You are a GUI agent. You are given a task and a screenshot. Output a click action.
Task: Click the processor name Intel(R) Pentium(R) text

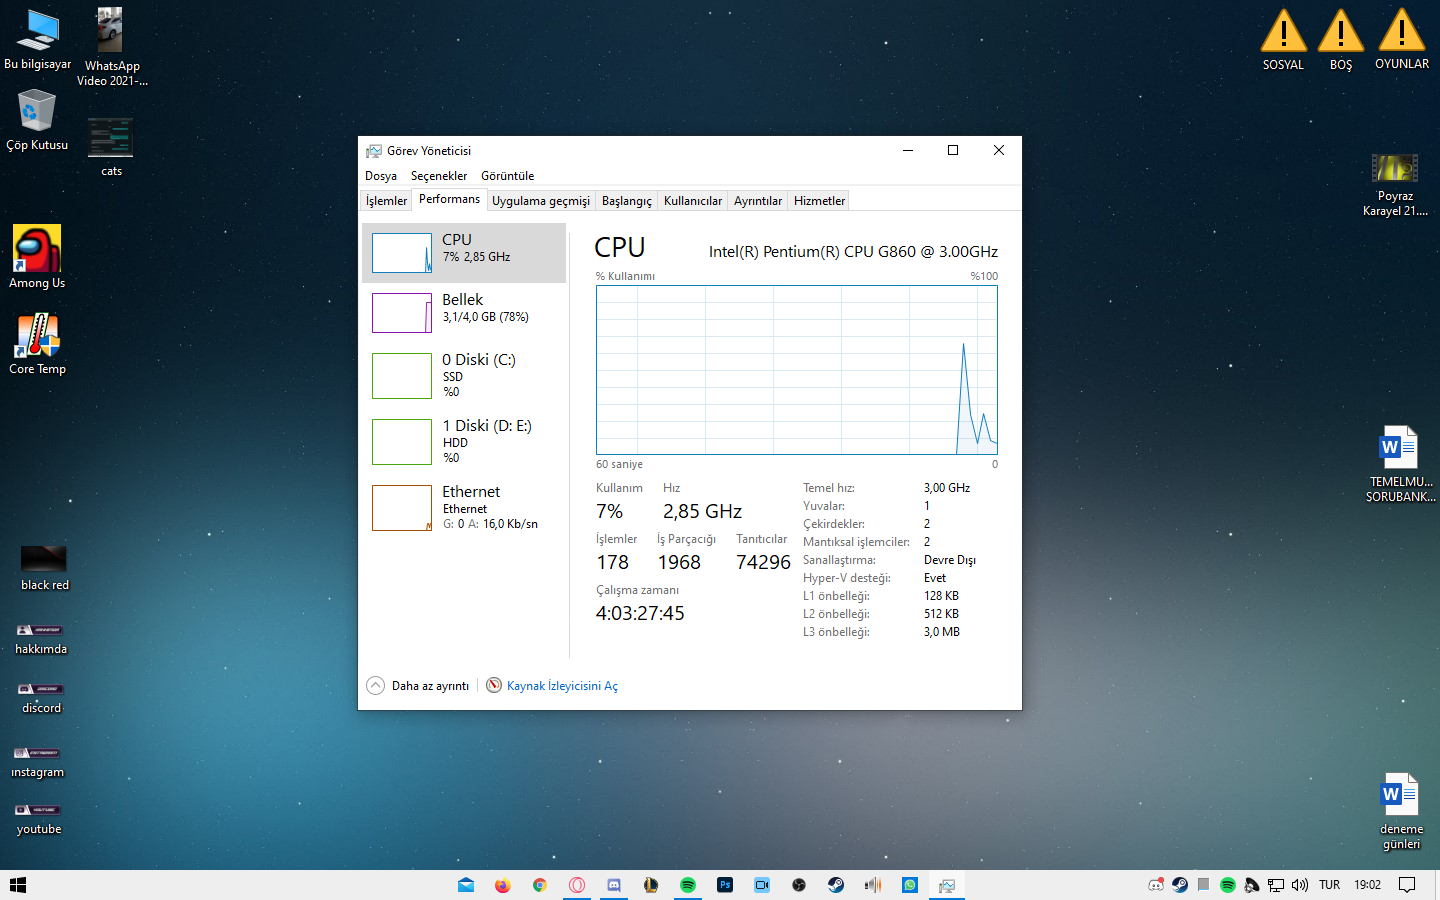coord(853,252)
